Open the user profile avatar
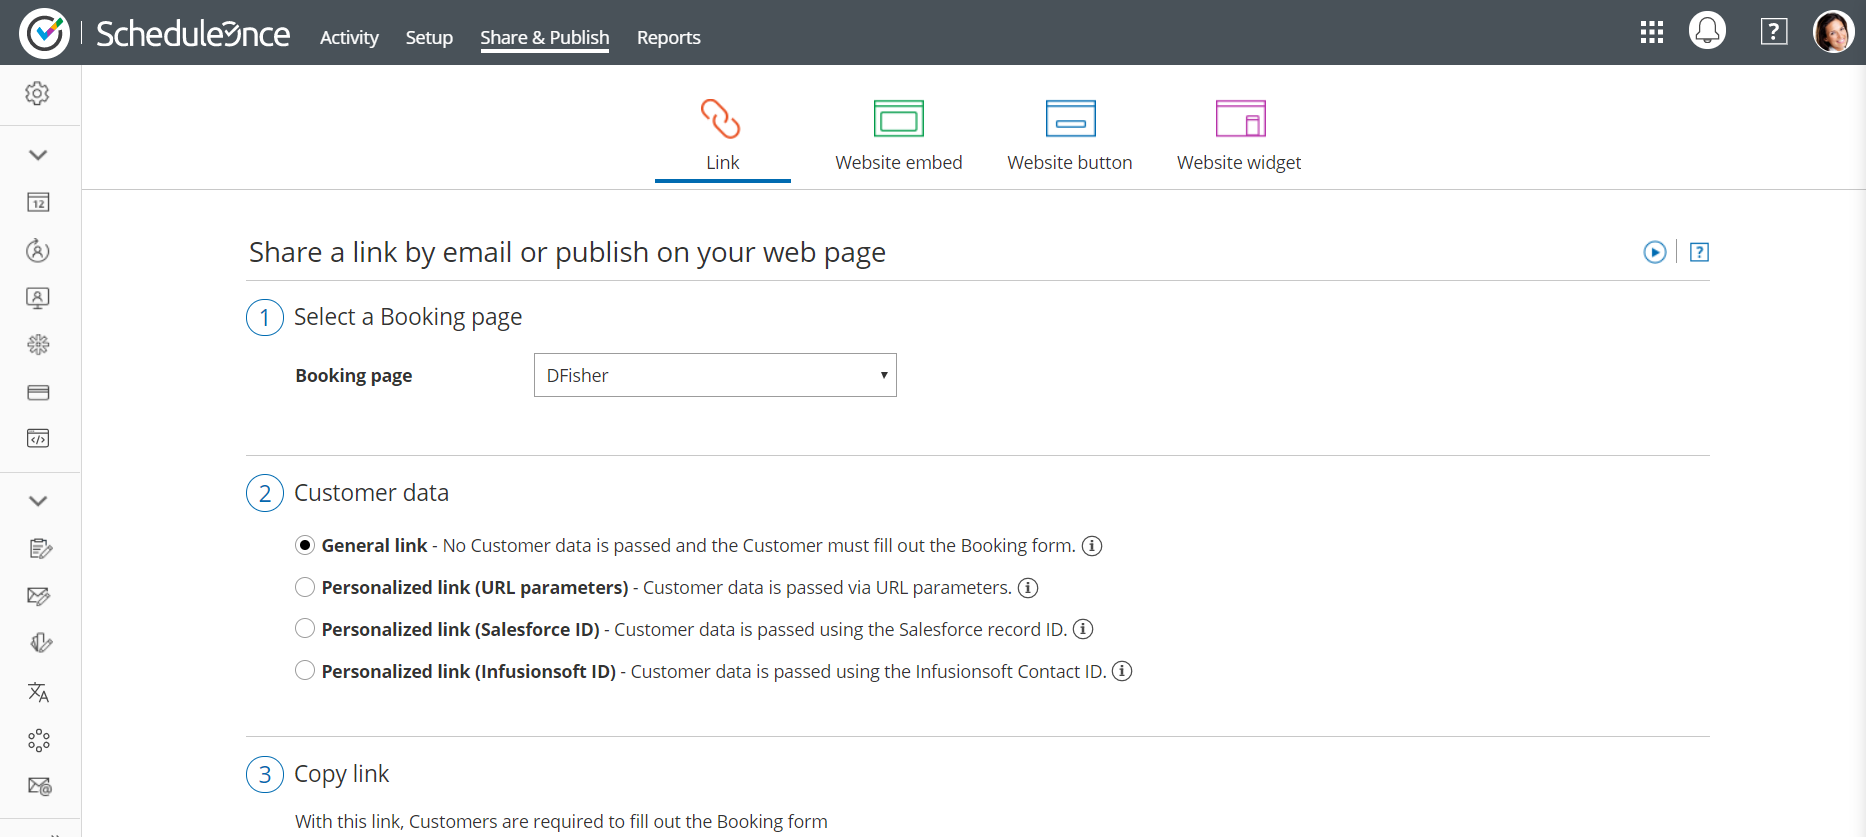Image resolution: width=1866 pixels, height=837 pixels. coord(1834,32)
